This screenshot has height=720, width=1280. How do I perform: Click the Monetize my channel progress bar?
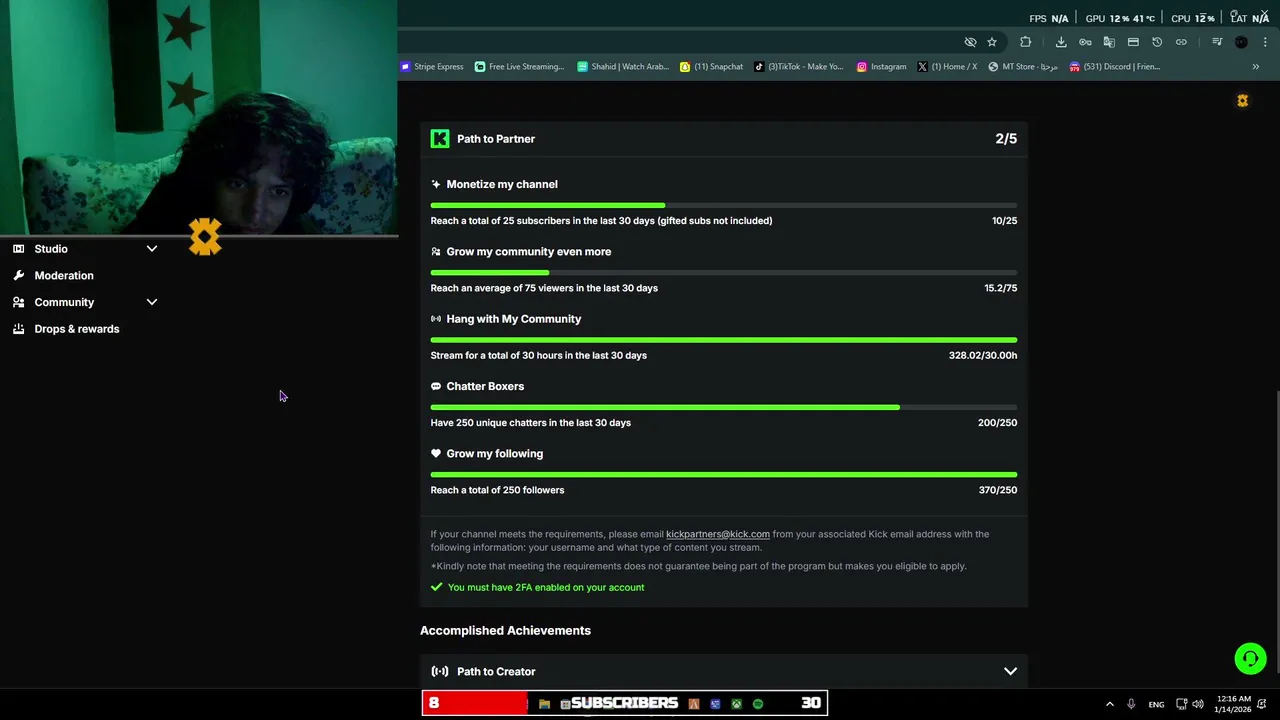pos(724,205)
